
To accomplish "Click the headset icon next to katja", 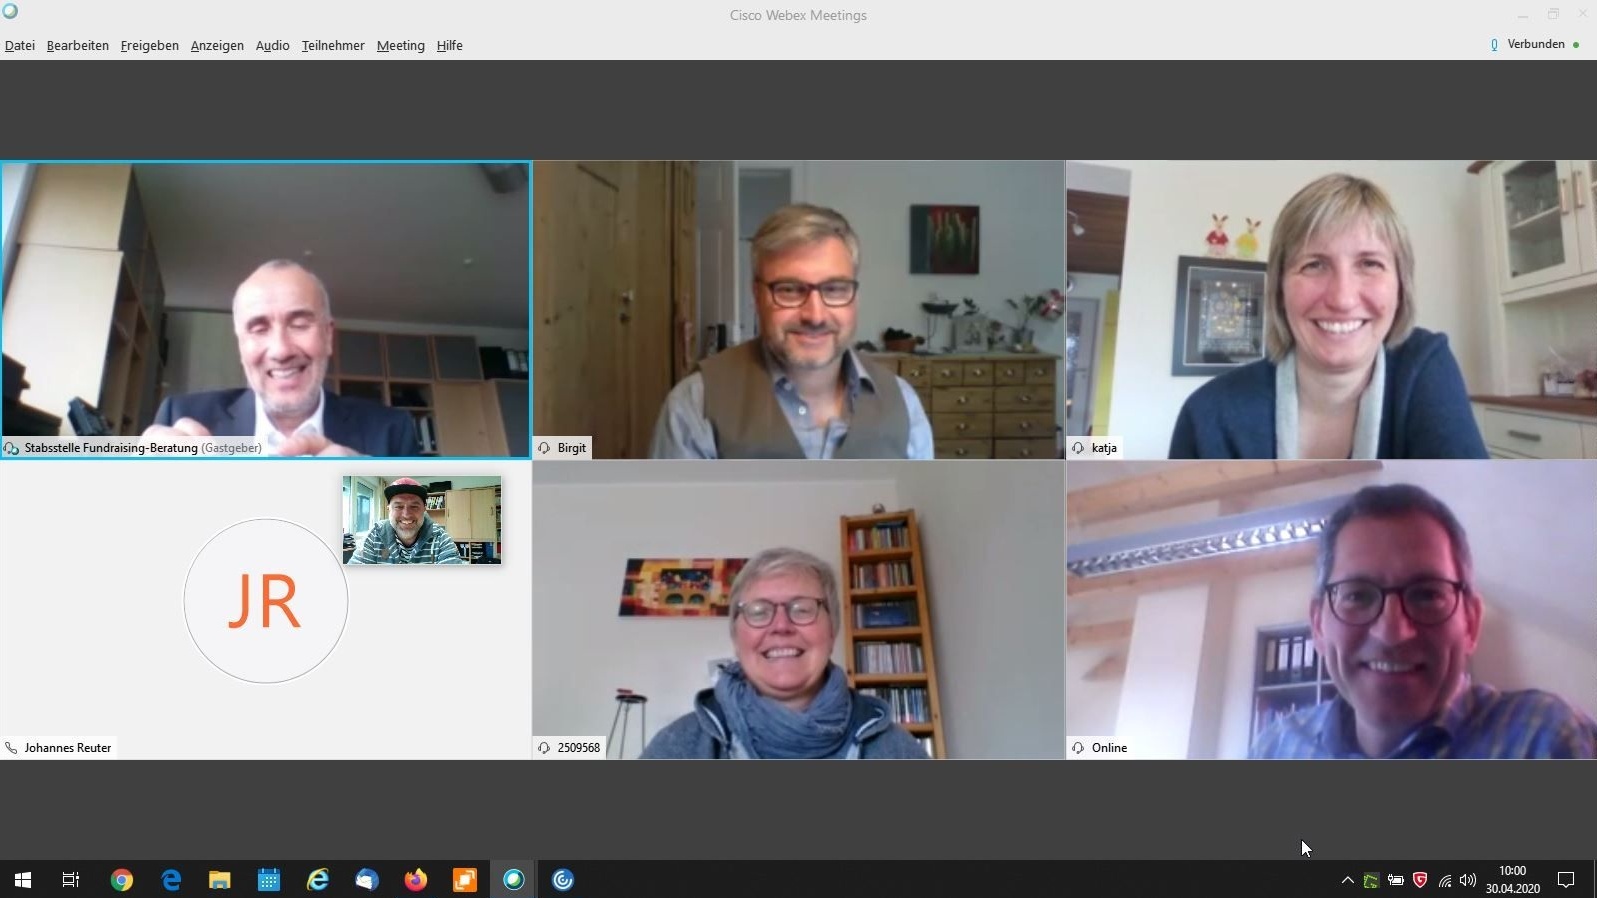I will coord(1078,448).
